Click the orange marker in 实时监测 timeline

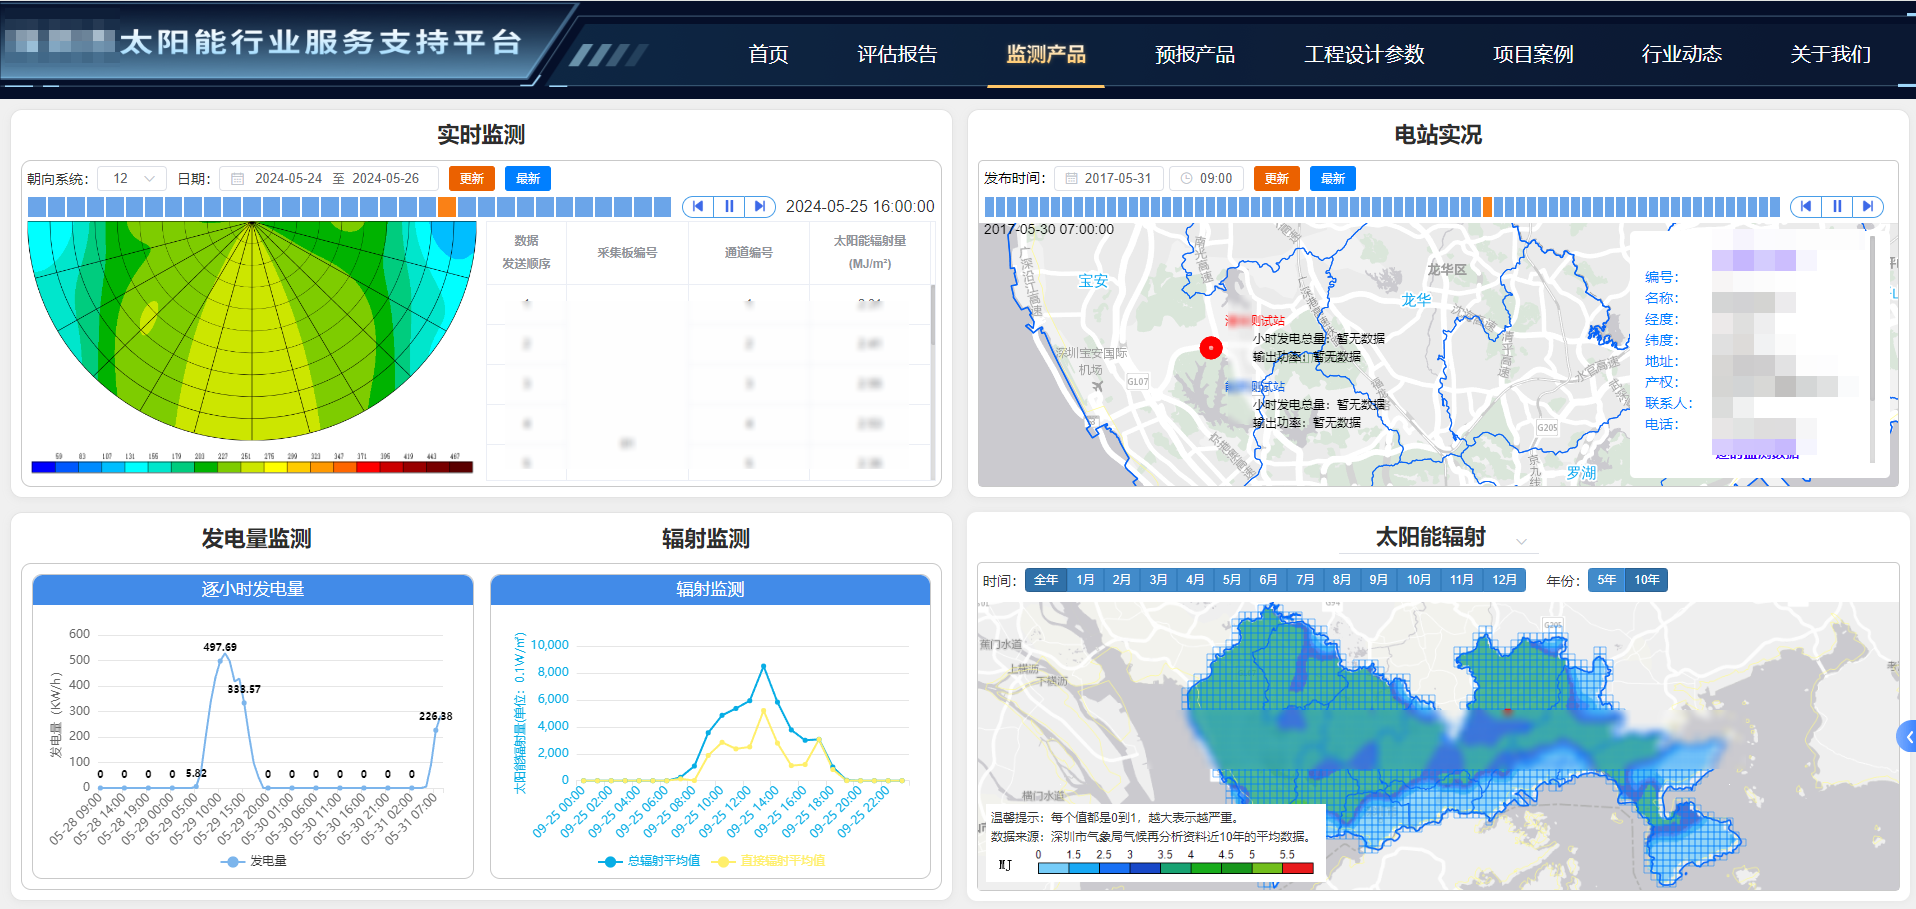tap(447, 207)
